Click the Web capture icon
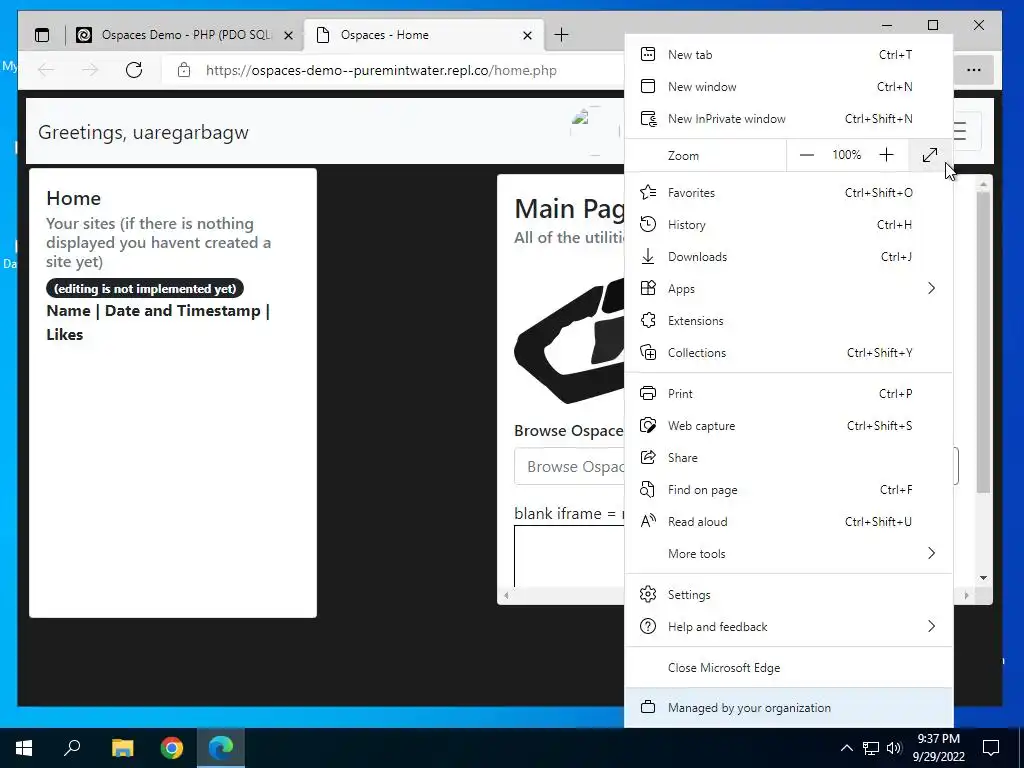 (x=648, y=425)
